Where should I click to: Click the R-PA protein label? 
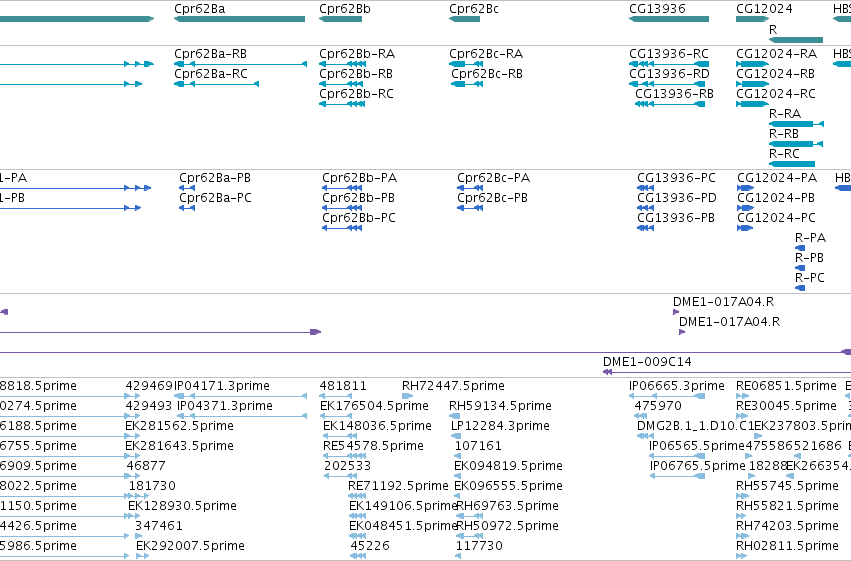[x=810, y=238]
